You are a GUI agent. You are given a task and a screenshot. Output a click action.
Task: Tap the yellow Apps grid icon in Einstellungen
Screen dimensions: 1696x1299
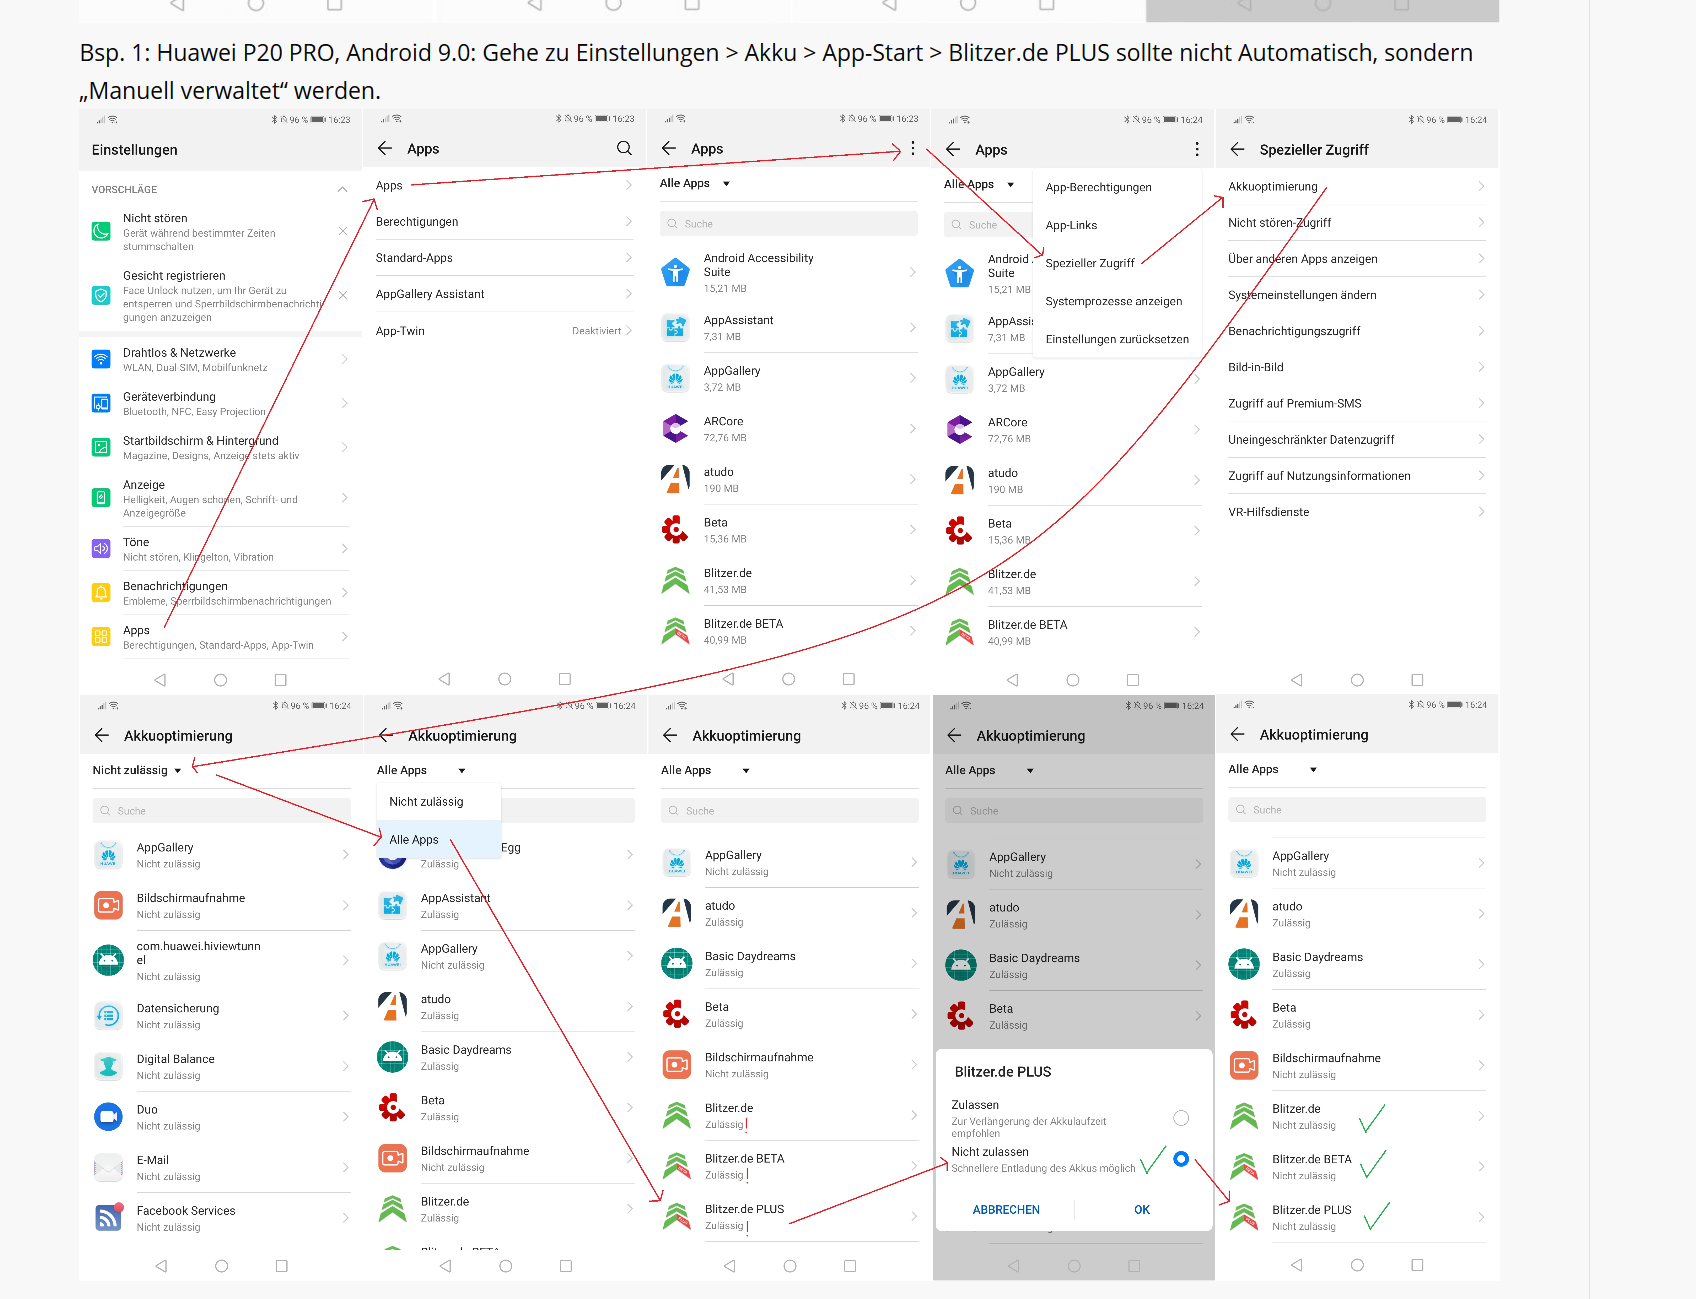pyautogui.click(x=101, y=636)
